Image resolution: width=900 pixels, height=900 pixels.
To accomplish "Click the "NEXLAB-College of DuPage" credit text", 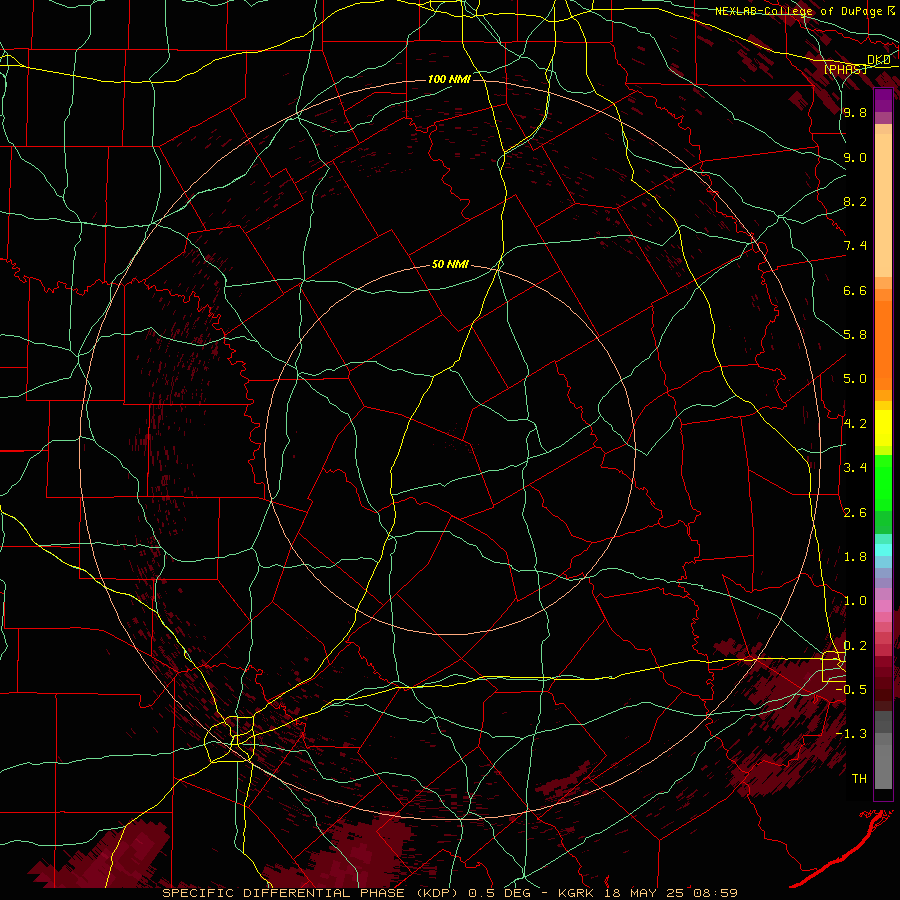I will 798,11.
